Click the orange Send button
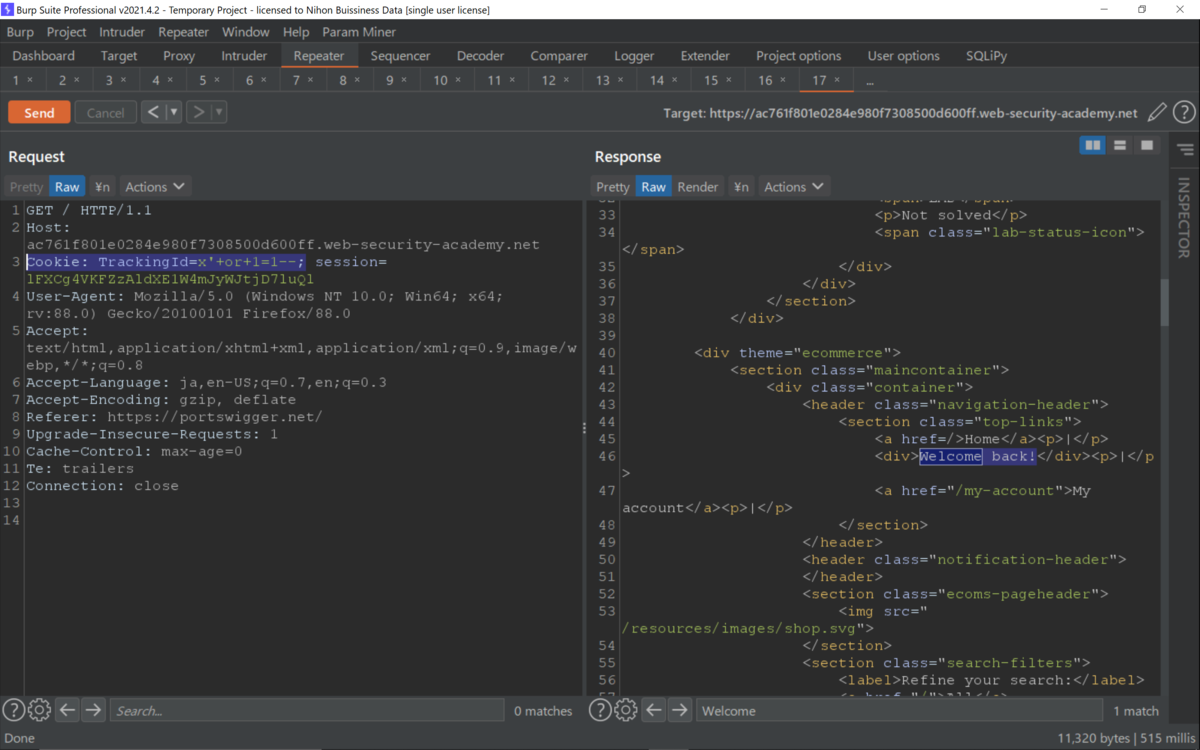Viewport: 1200px width, 750px height. coord(39,113)
